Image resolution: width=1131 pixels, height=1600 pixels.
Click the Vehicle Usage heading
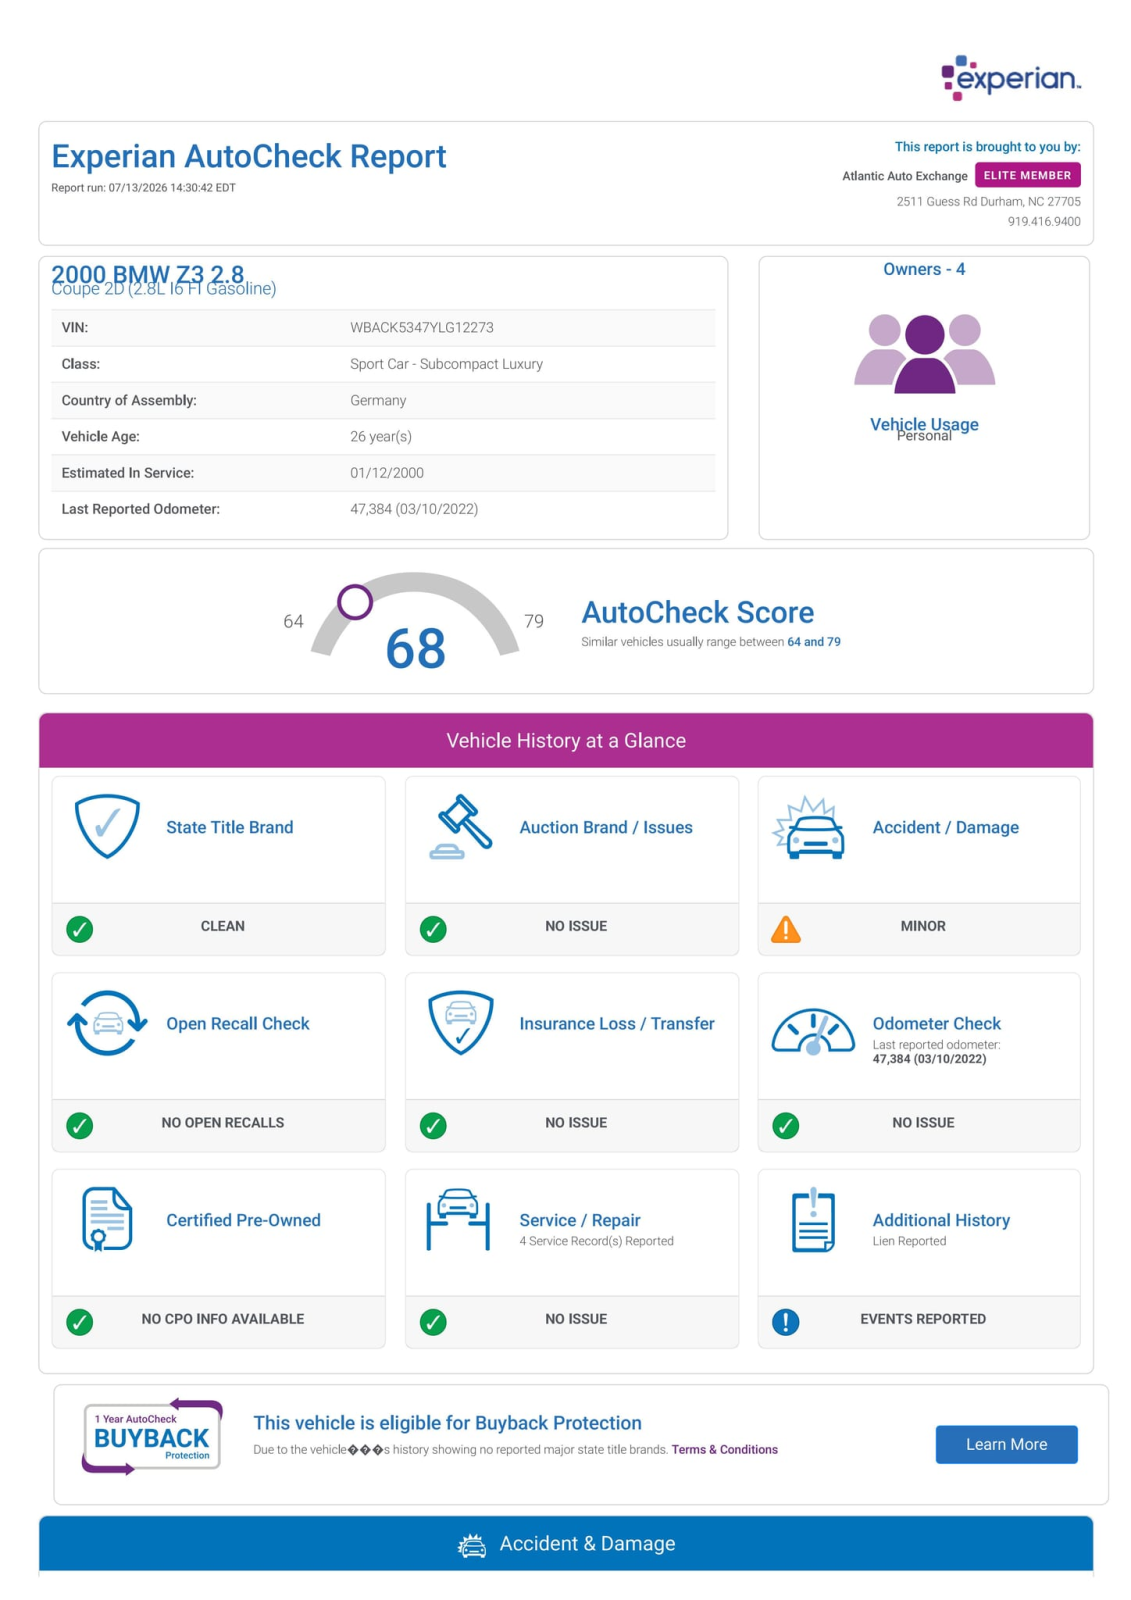[x=924, y=424]
